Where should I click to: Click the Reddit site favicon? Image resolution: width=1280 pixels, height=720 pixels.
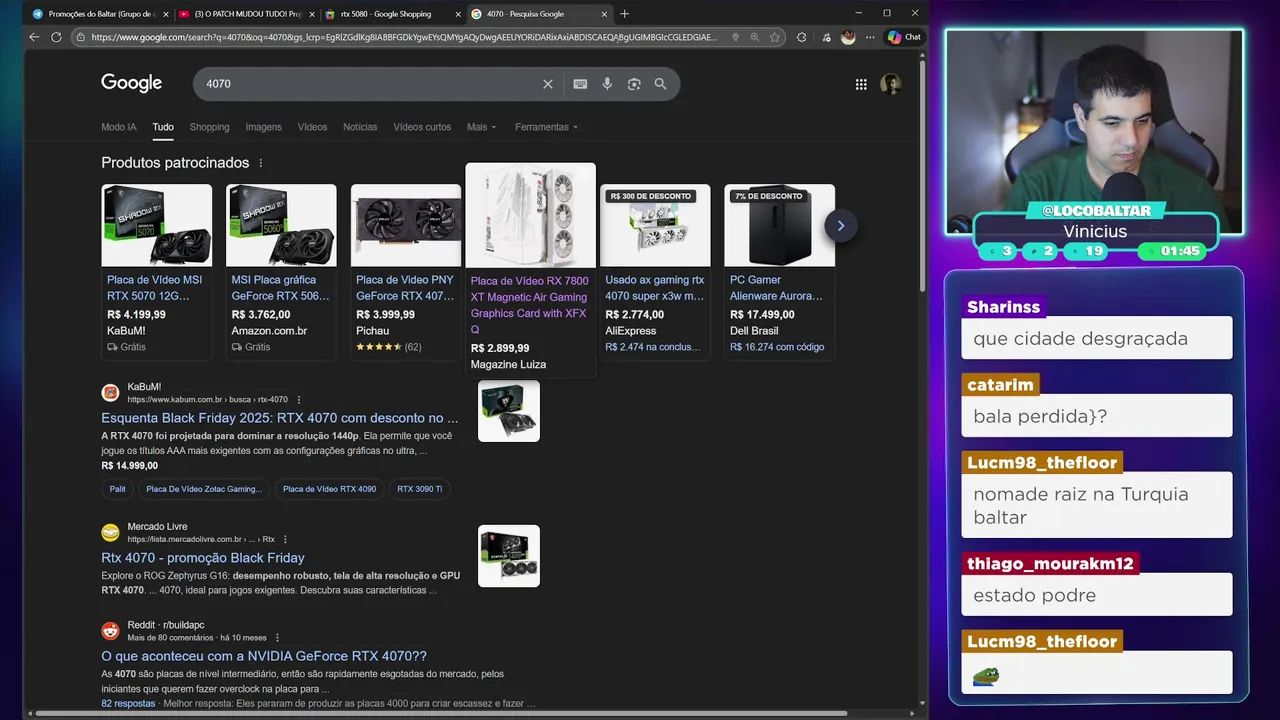pyautogui.click(x=110, y=631)
